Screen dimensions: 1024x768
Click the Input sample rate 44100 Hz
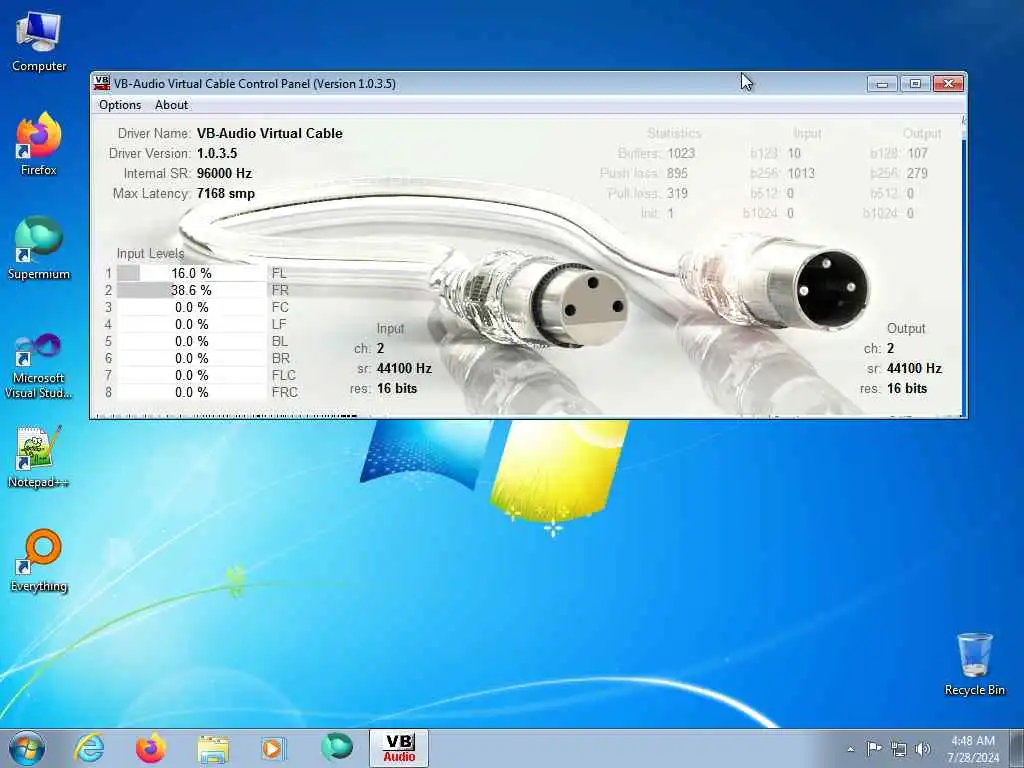tap(404, 368)
